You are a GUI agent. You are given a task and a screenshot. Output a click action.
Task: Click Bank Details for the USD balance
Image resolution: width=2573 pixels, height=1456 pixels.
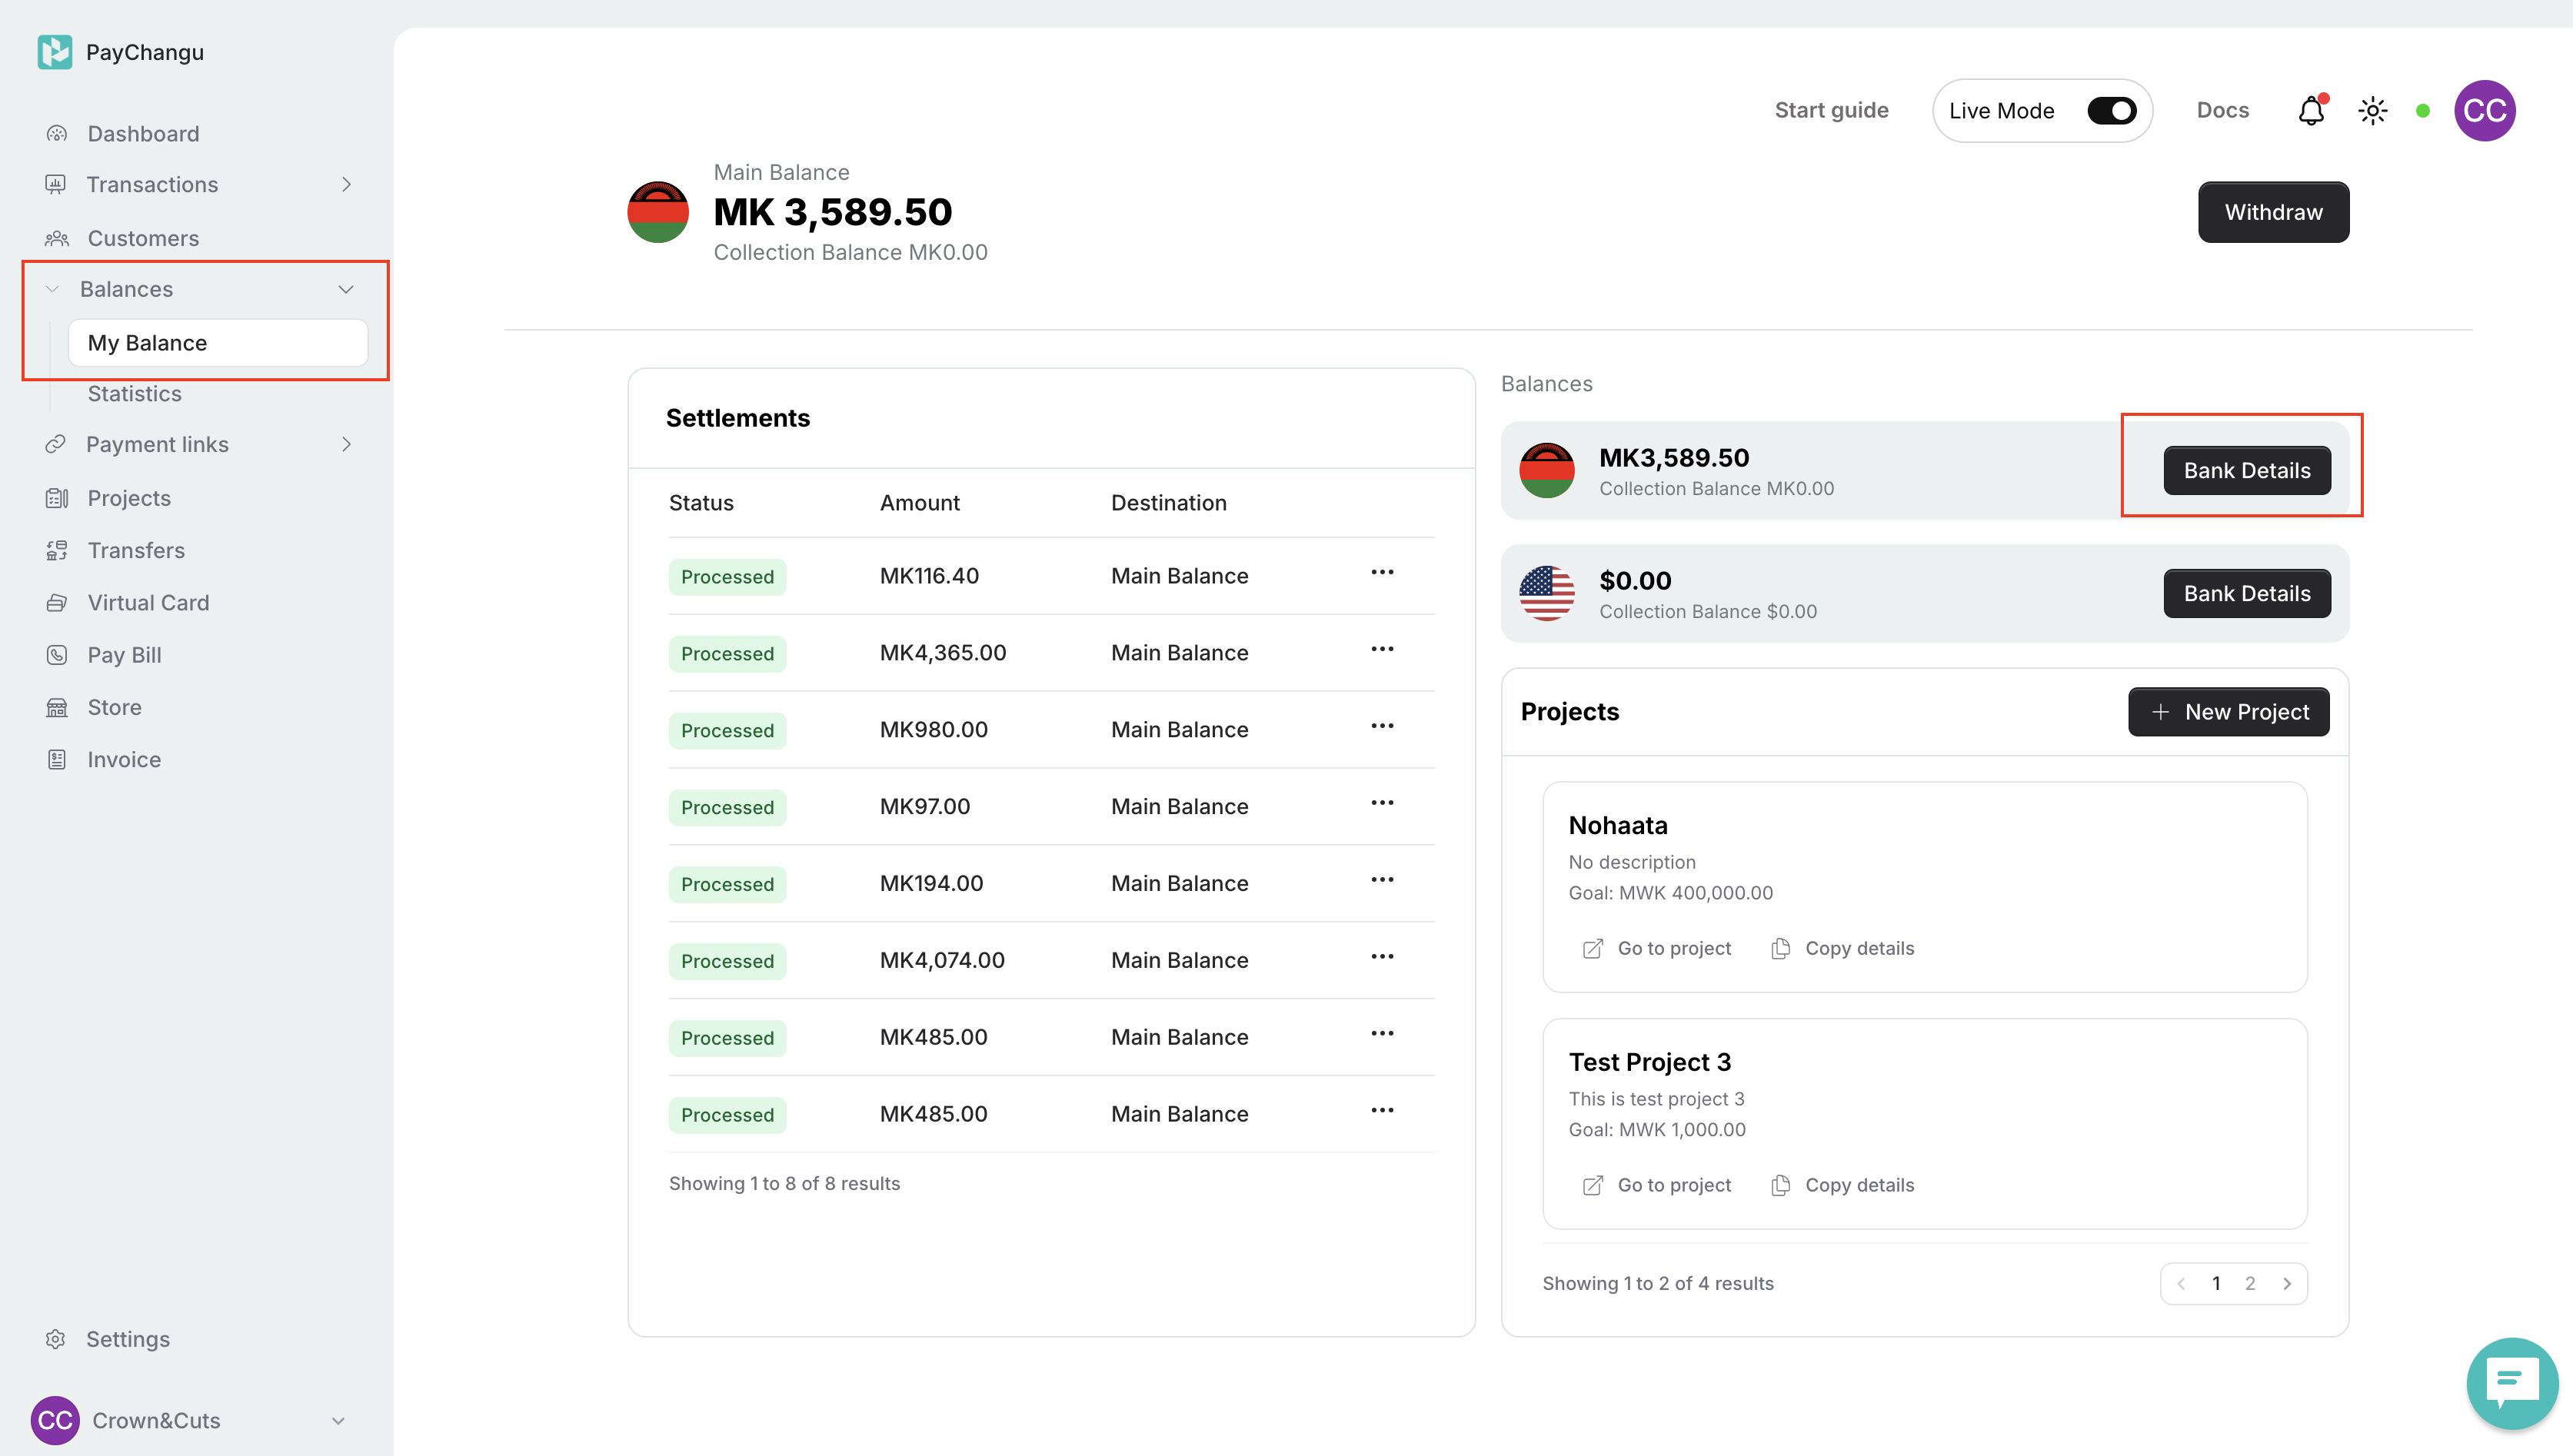pos(2246,593)
